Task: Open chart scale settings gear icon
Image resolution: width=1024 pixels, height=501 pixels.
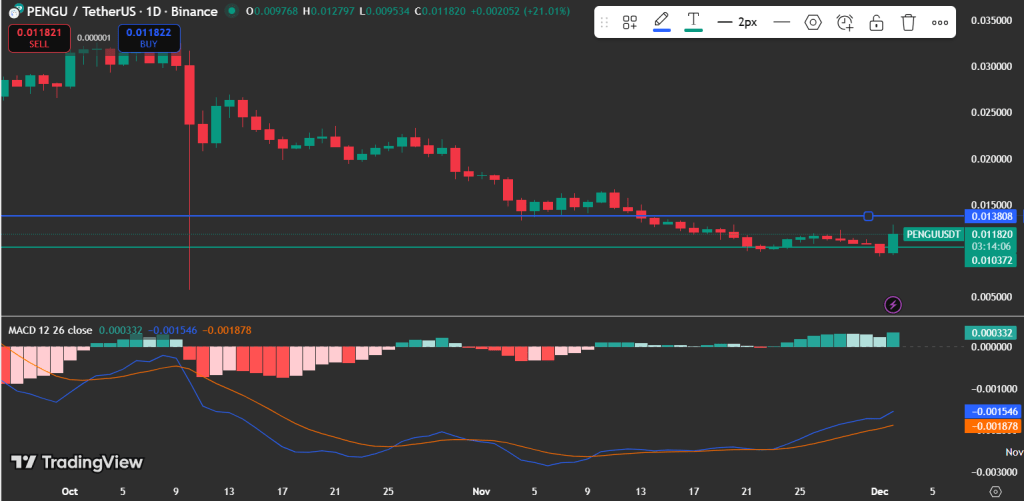Action: coord(995,491)
